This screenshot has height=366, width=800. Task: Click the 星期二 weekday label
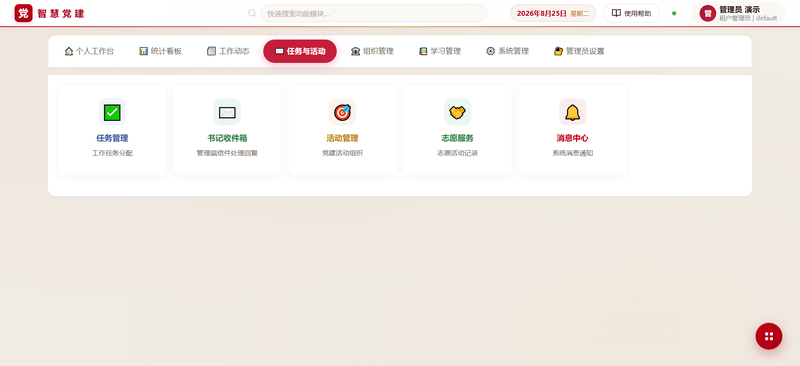[x=580, y=14]
